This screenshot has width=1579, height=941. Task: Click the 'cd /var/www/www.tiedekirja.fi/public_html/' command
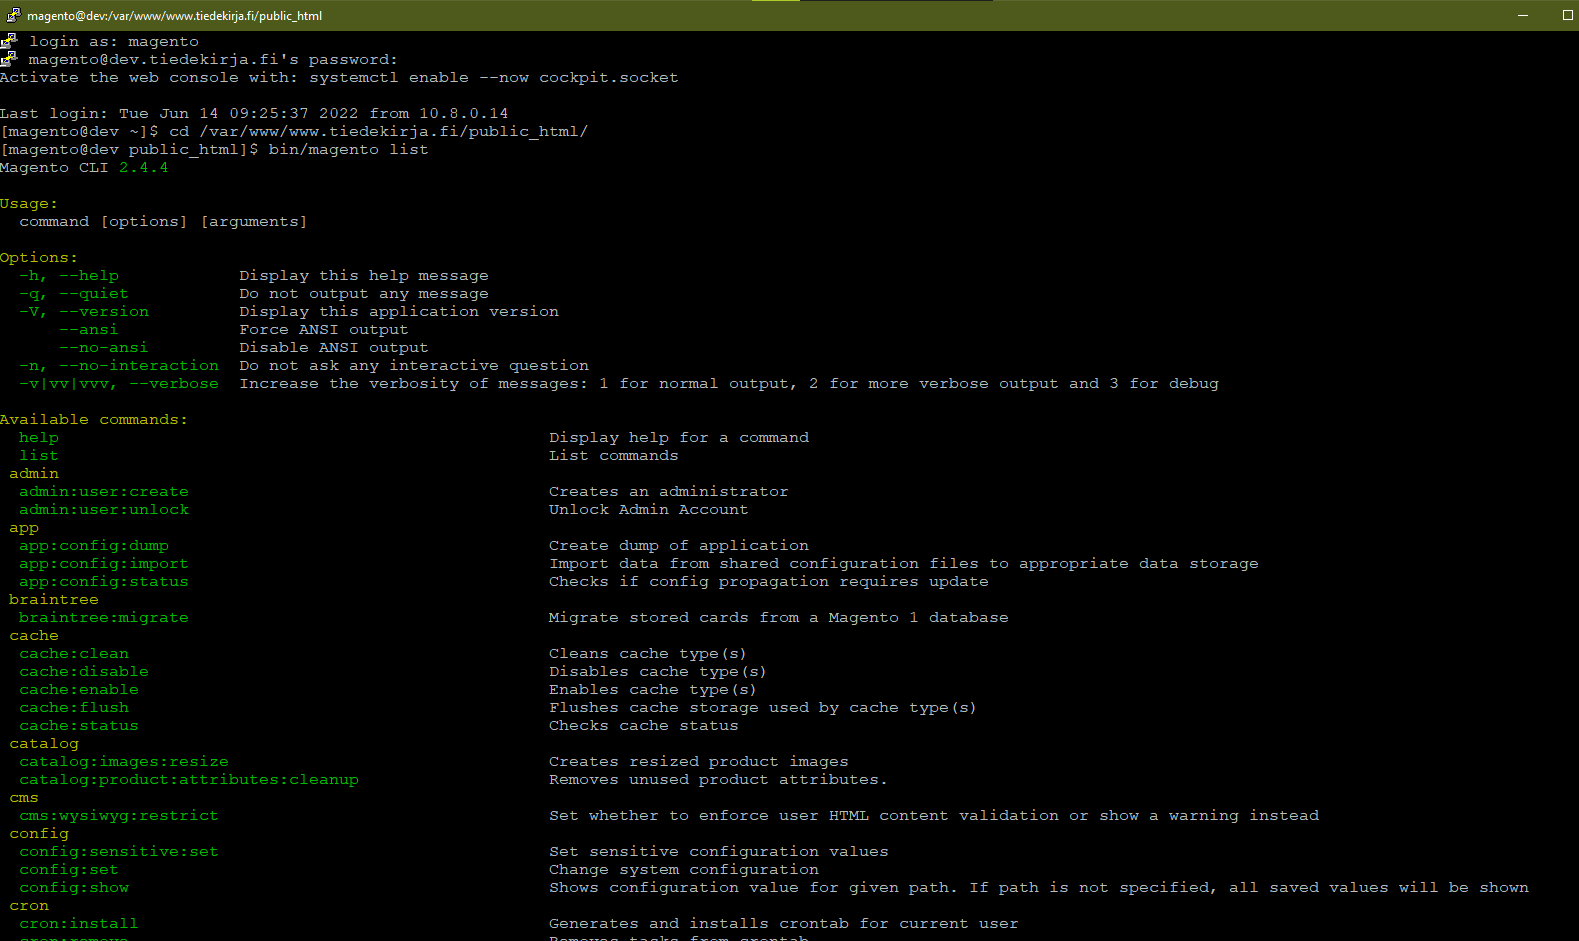click(378, 132)
